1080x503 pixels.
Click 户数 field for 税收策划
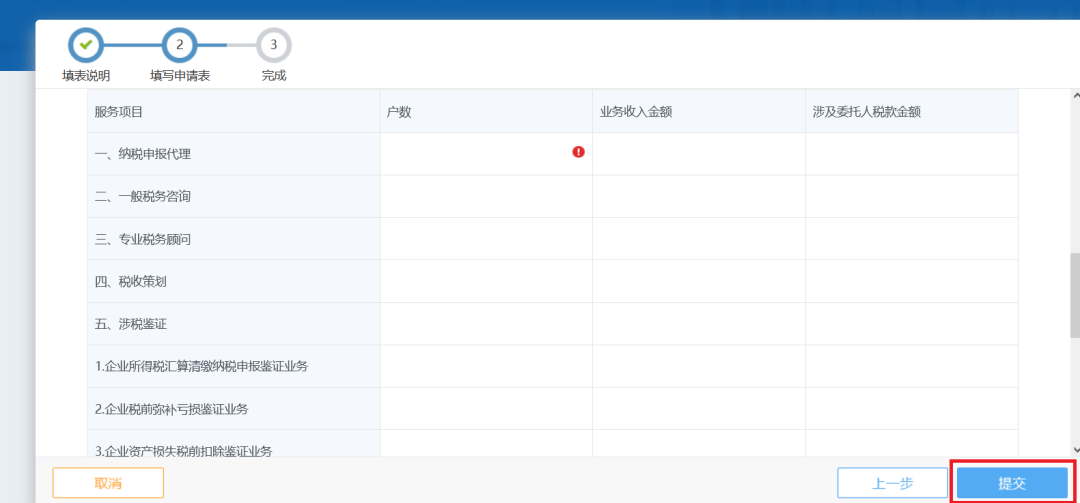pos(486,281)
